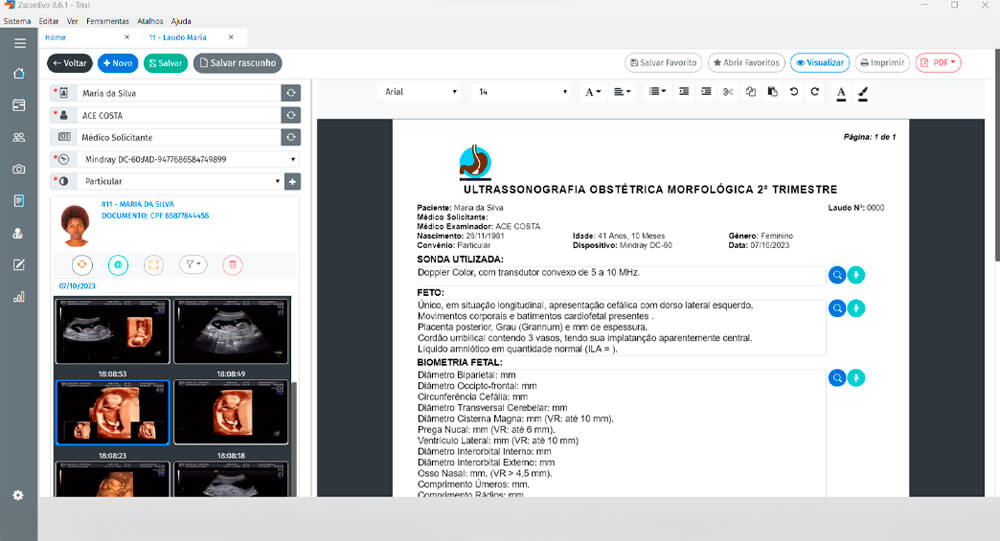Toggle Visualizar preview mode
Screen dimensions: 1000x541
tap(820, 63)
